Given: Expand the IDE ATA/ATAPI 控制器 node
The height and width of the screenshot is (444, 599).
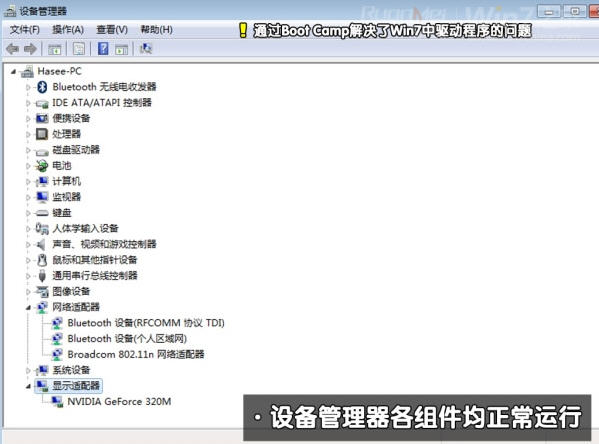Looking at the screenshot, I should click(28, 103).
